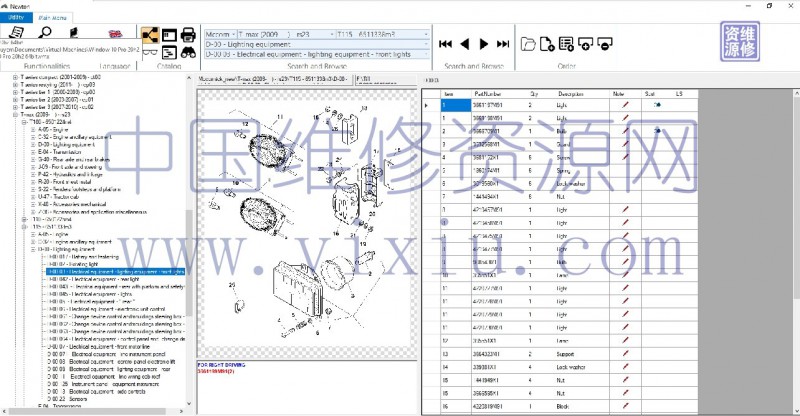
Task: Jump to the first record
Action: pos(445,44)
